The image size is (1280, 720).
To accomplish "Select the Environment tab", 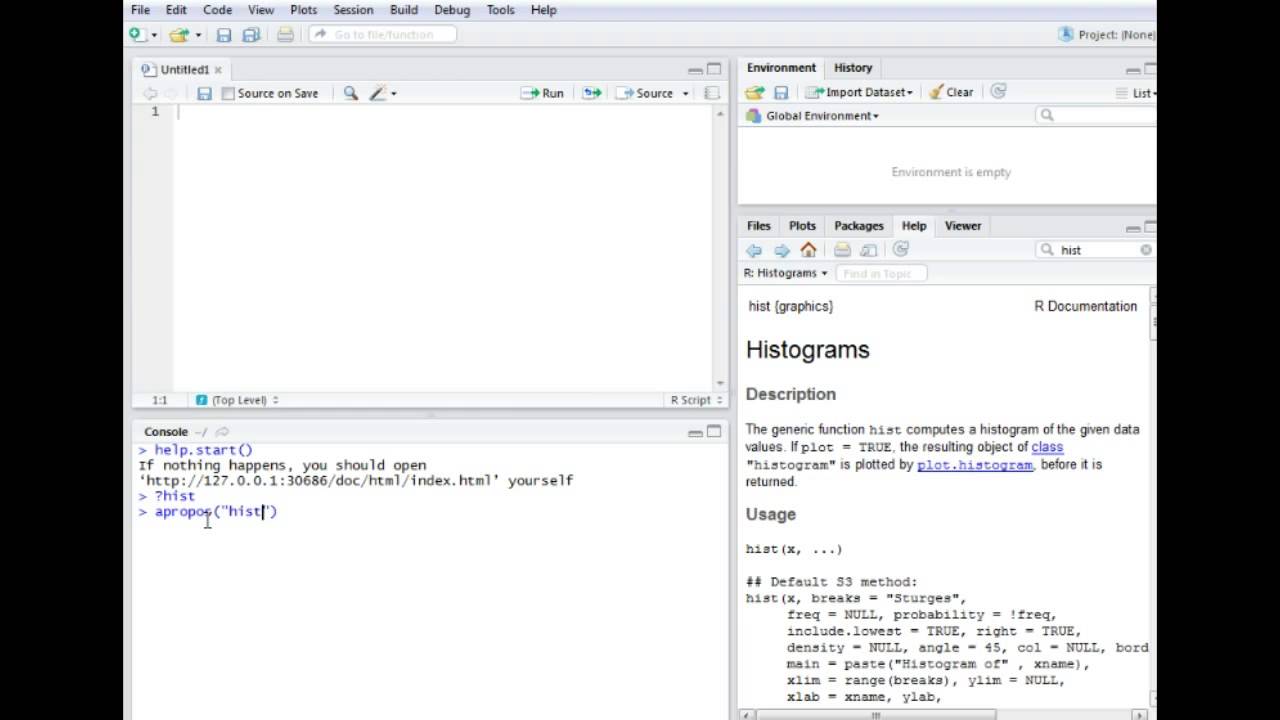I will 781,68.
